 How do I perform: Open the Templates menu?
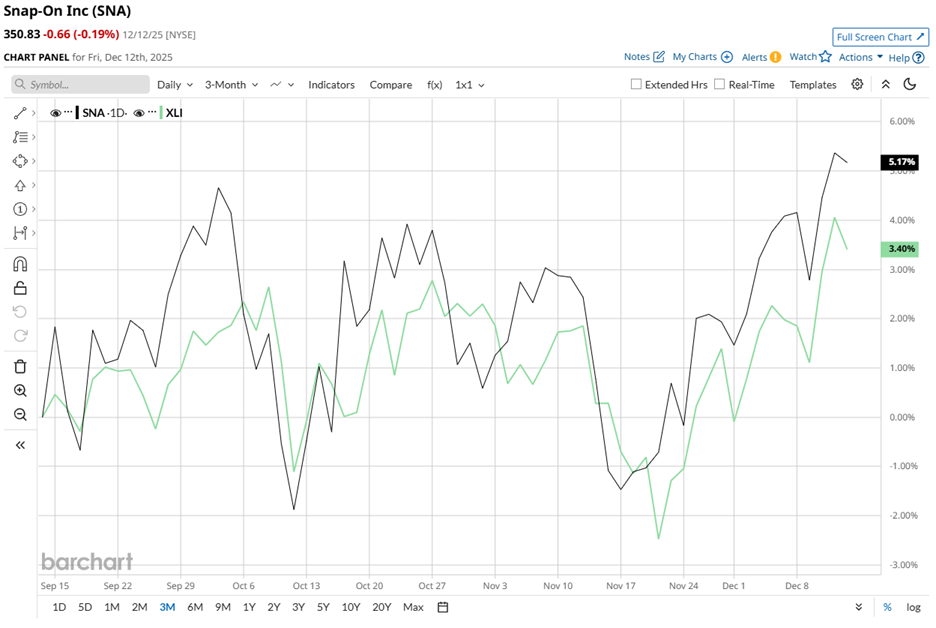813,85
